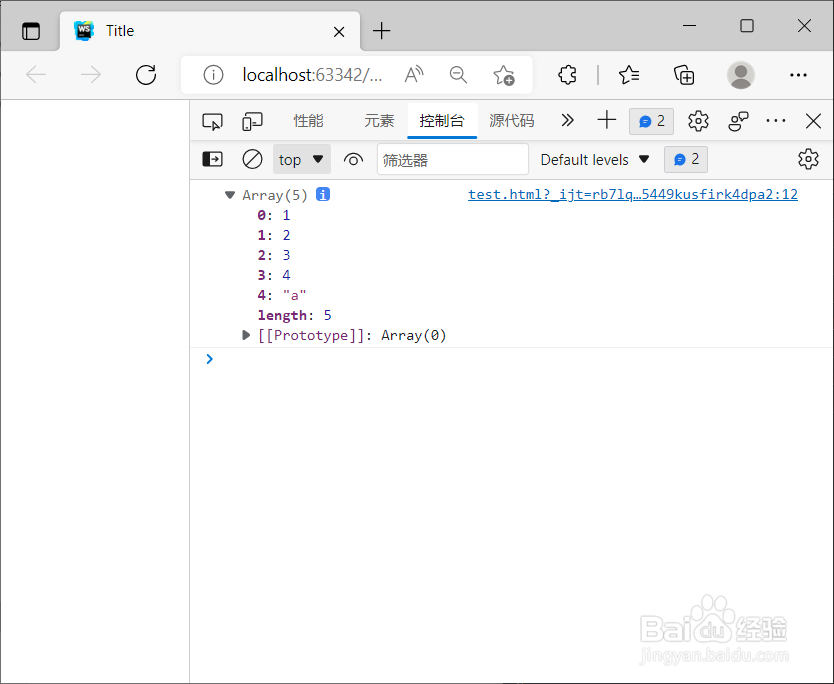834x684 pixels.
Task: Toggle the console sidebar
Action: click(213, 159)
